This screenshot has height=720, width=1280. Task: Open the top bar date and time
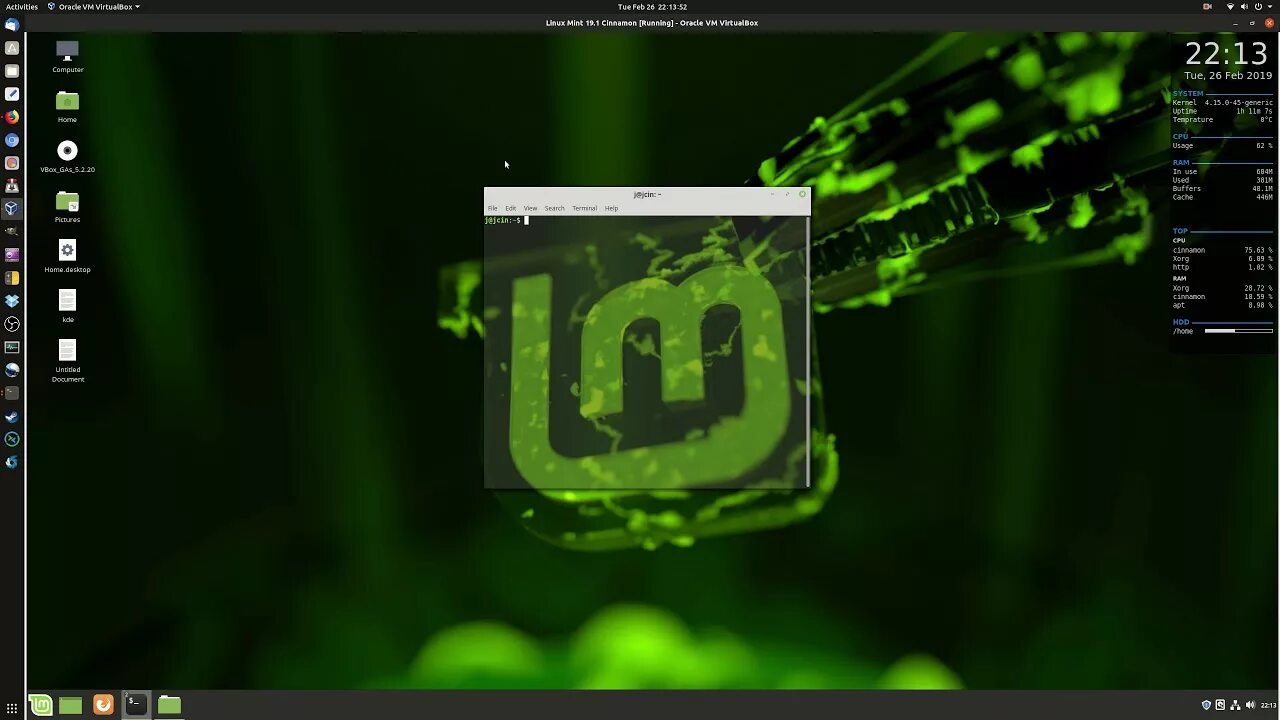(x=652, y=7)
